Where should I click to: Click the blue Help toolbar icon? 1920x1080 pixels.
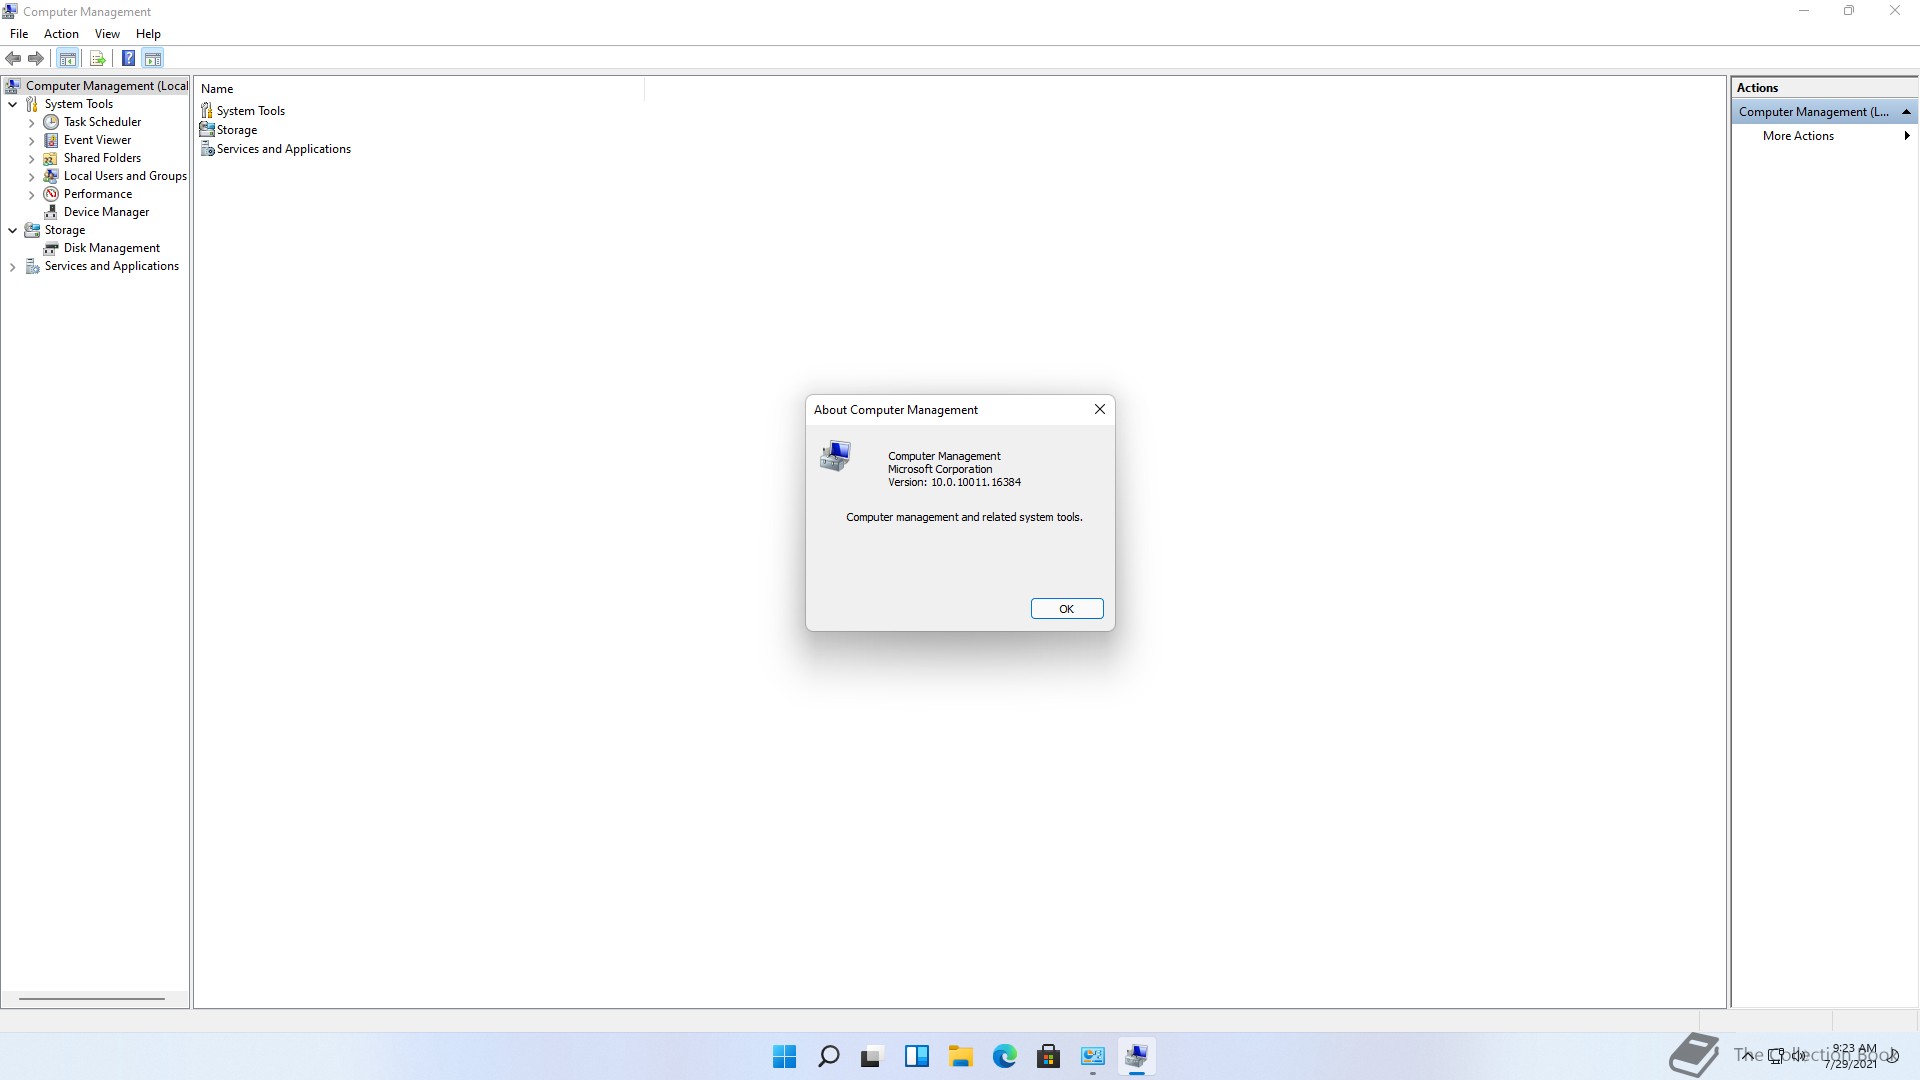(128, 58)
